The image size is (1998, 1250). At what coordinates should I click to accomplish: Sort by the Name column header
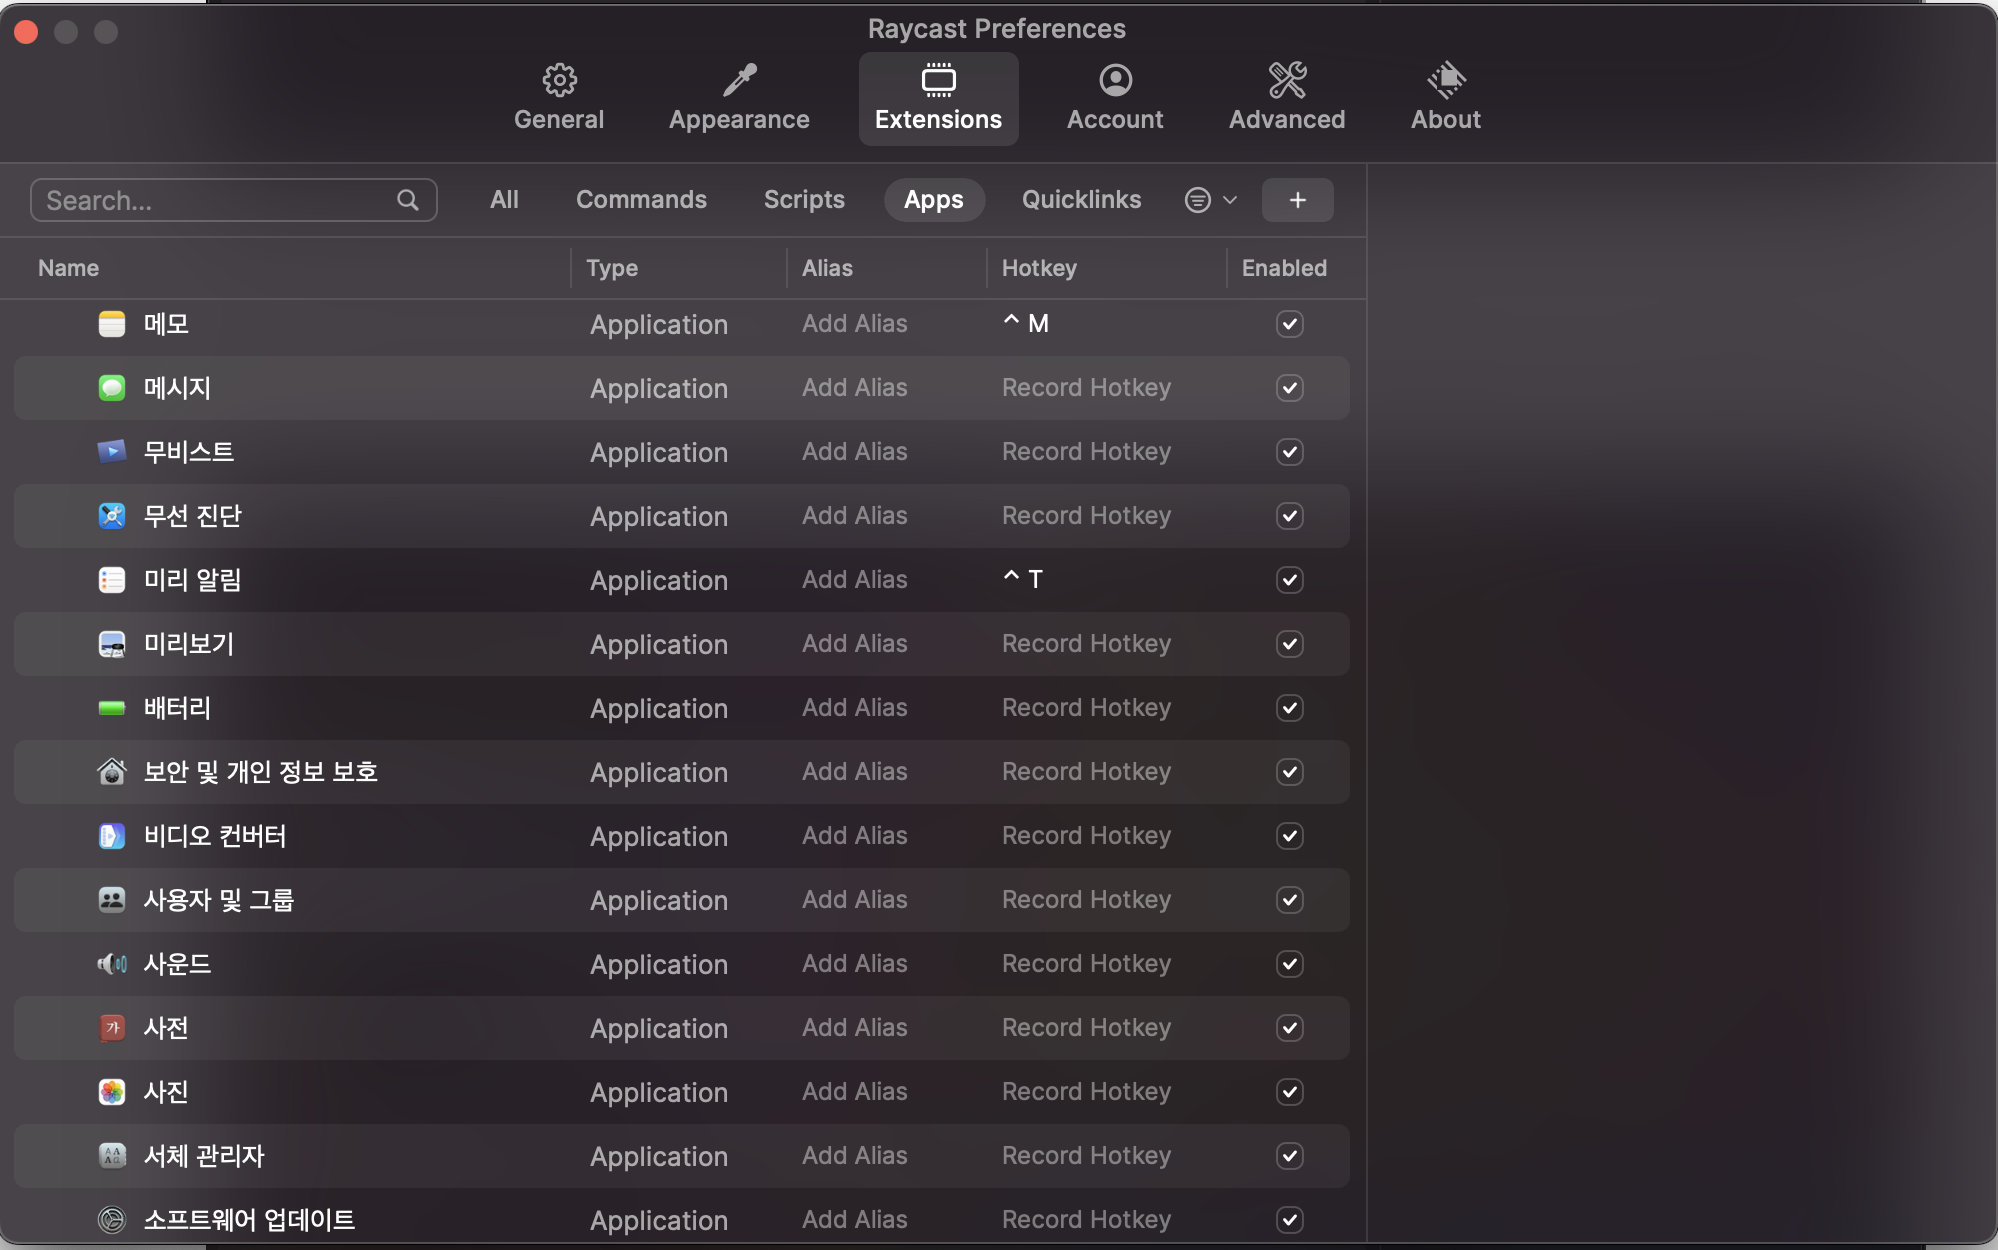pos(69,268)
